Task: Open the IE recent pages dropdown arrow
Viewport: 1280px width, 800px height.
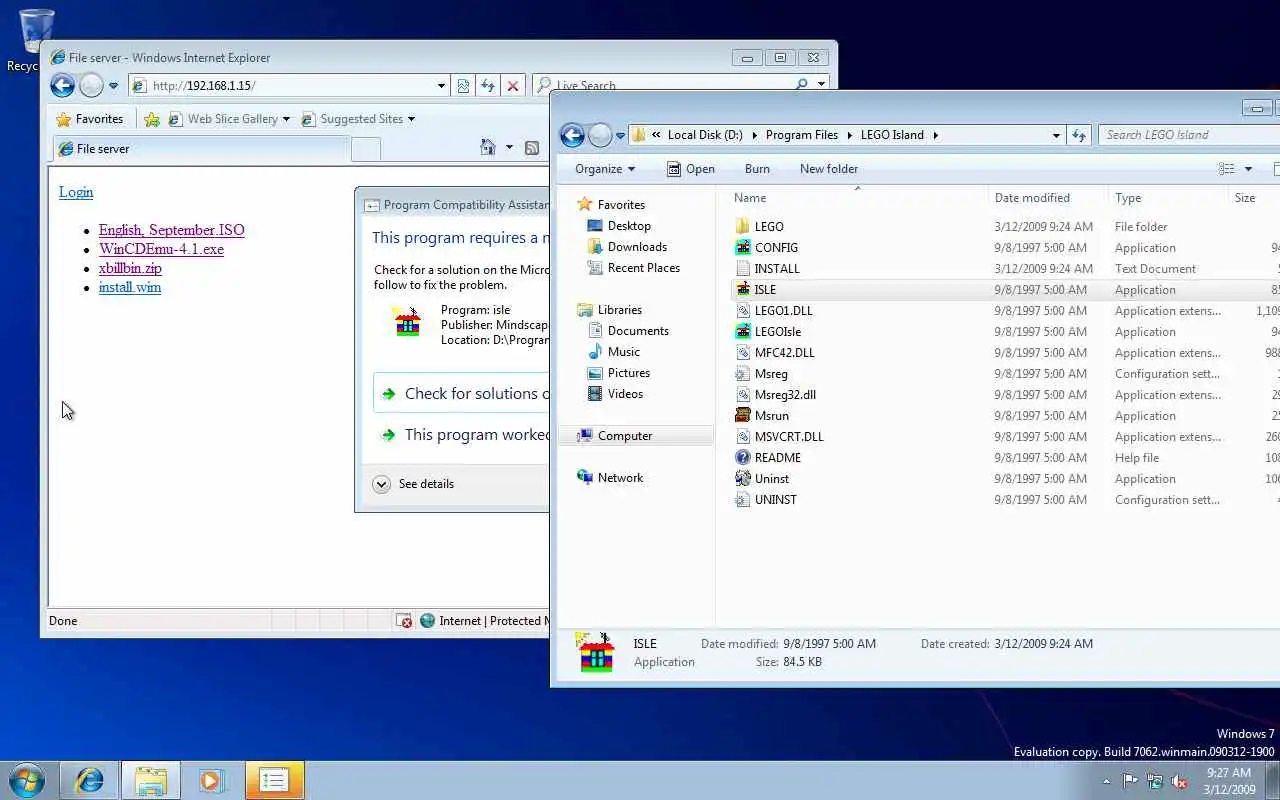Action: pyautogui.click(x=113, y=86)
